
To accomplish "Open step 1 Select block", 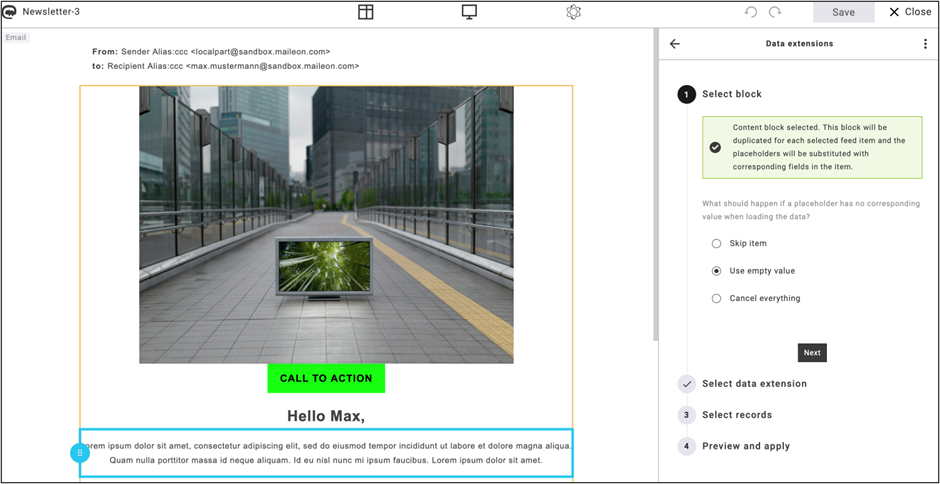I will point(720,94).
